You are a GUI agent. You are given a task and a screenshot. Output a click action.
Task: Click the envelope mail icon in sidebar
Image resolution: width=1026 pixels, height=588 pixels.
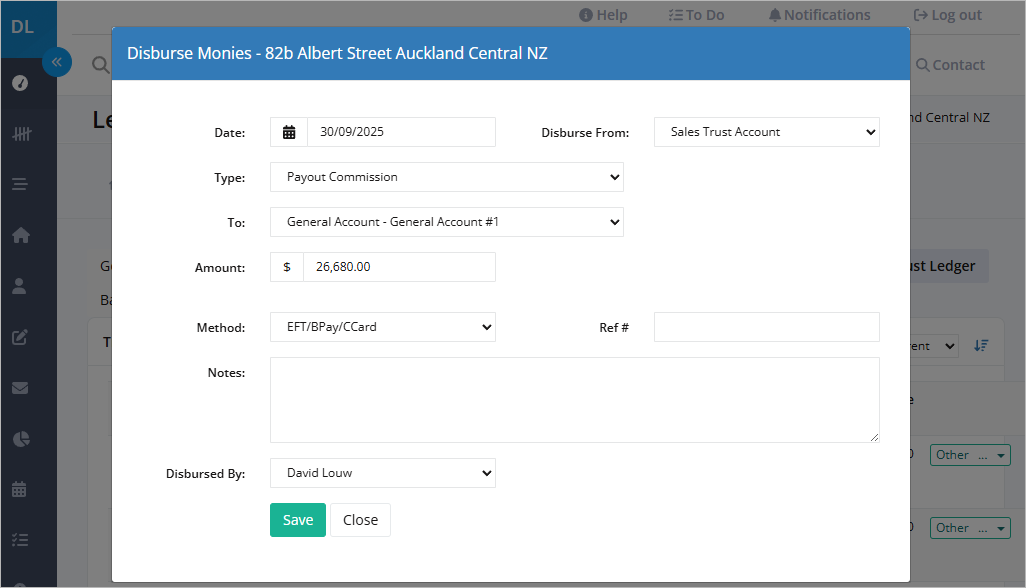(x=20, y=388)
